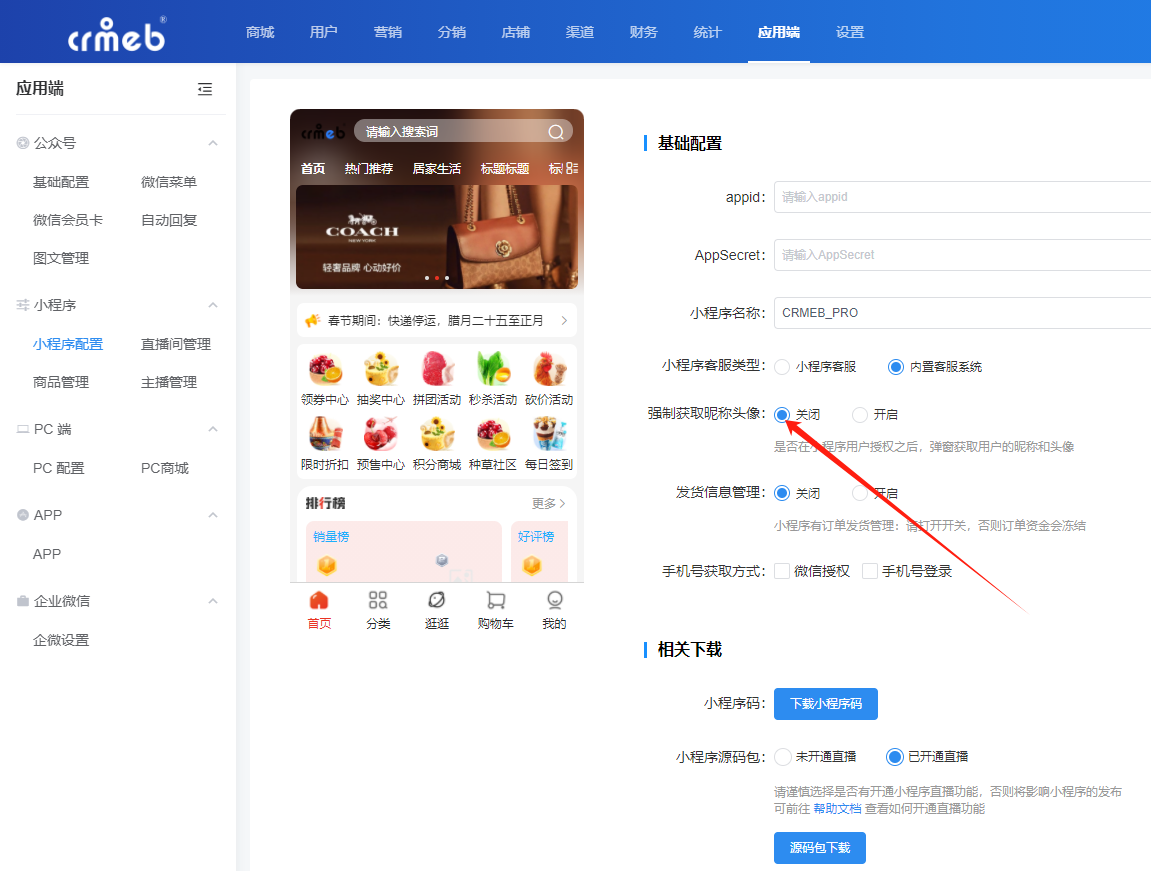Collapse the 公众号 sidebar section
This screenshot has height=871, width=1151.
click(213, 143)
